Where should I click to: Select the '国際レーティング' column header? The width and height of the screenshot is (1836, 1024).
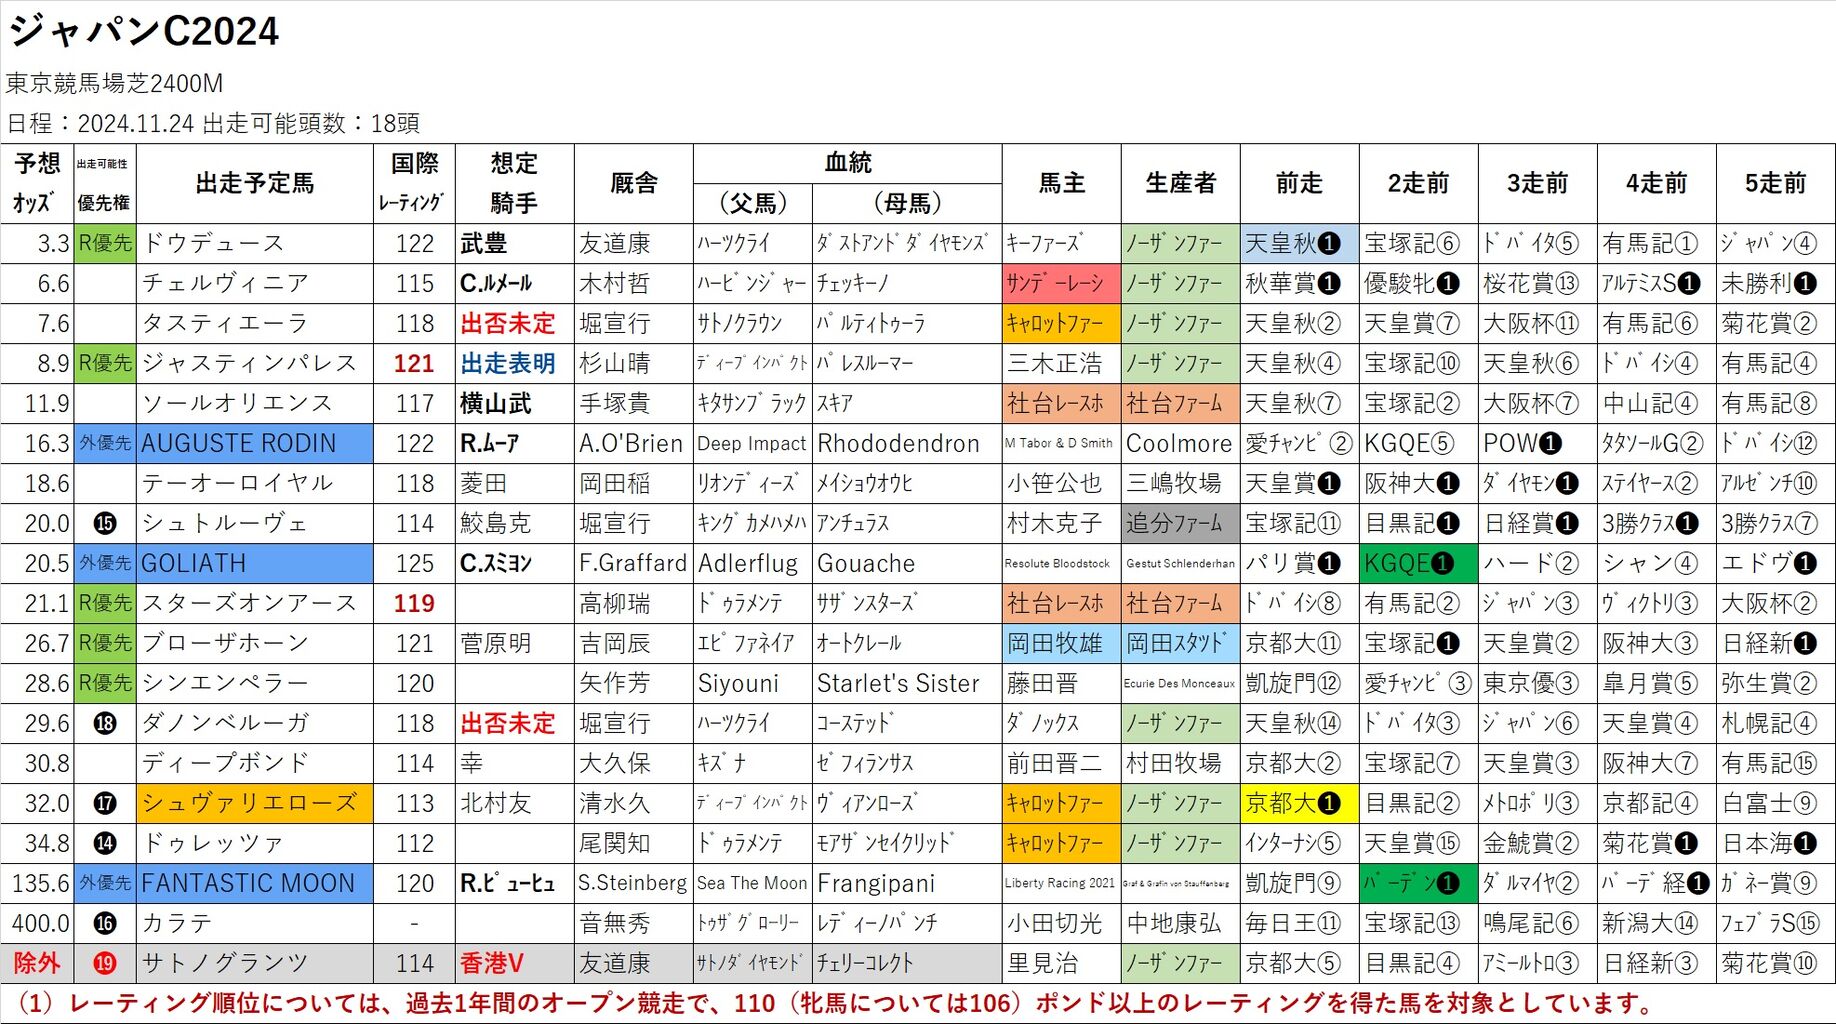(x=415, y=183)
